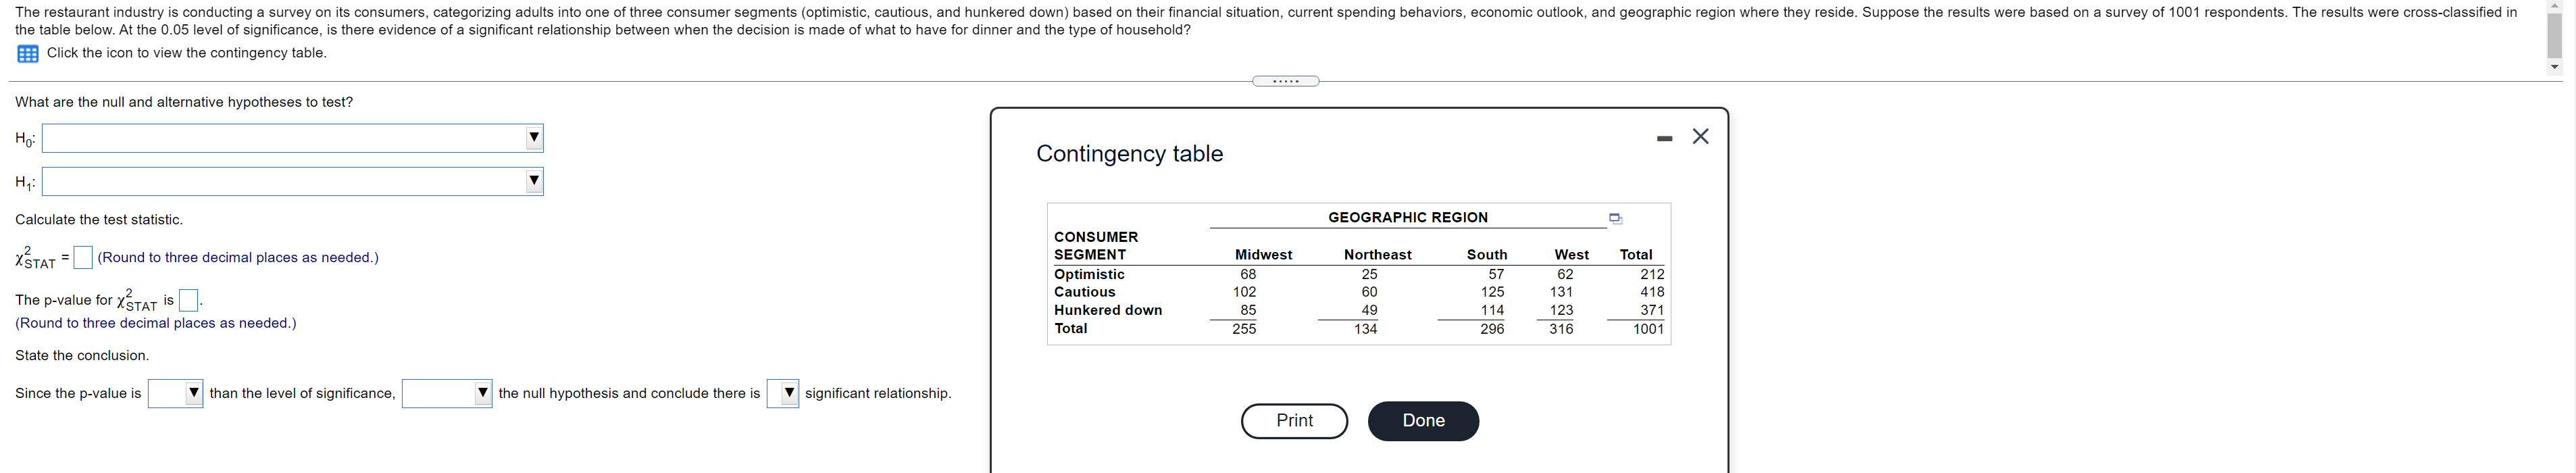
Task: Open the H1 hypothesis dropdown
Action: [x=534, y=181]
